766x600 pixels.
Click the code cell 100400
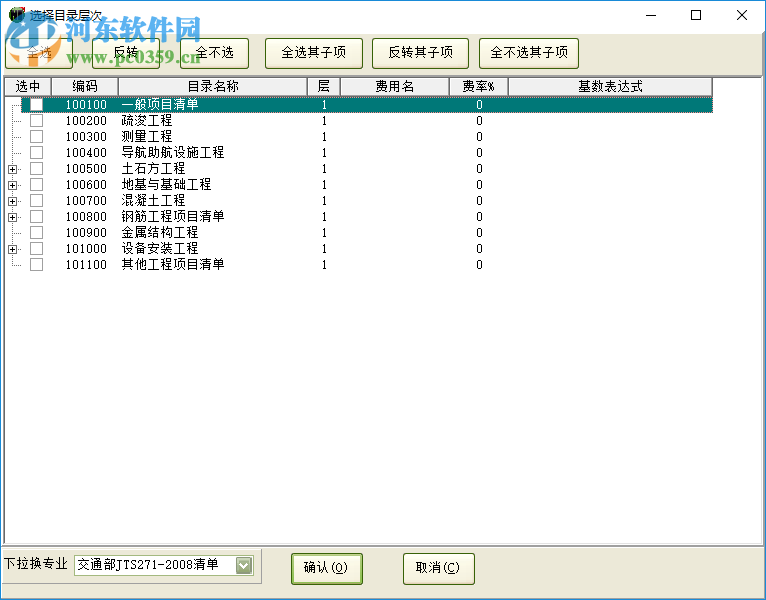[86, 152]
